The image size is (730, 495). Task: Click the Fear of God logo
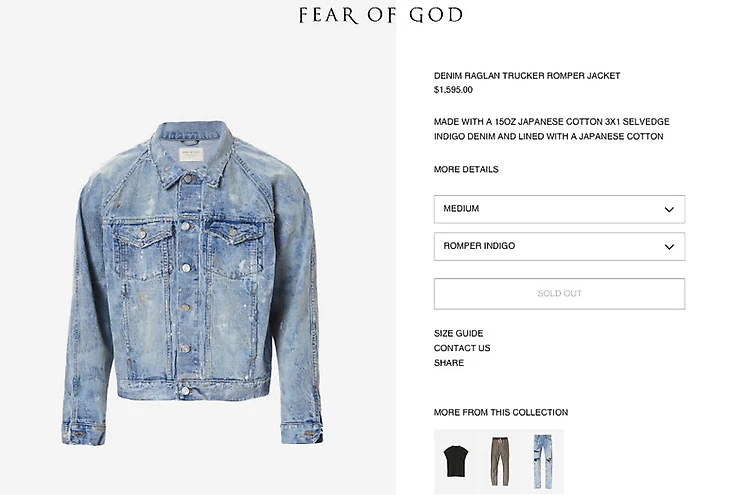[380, 15]
